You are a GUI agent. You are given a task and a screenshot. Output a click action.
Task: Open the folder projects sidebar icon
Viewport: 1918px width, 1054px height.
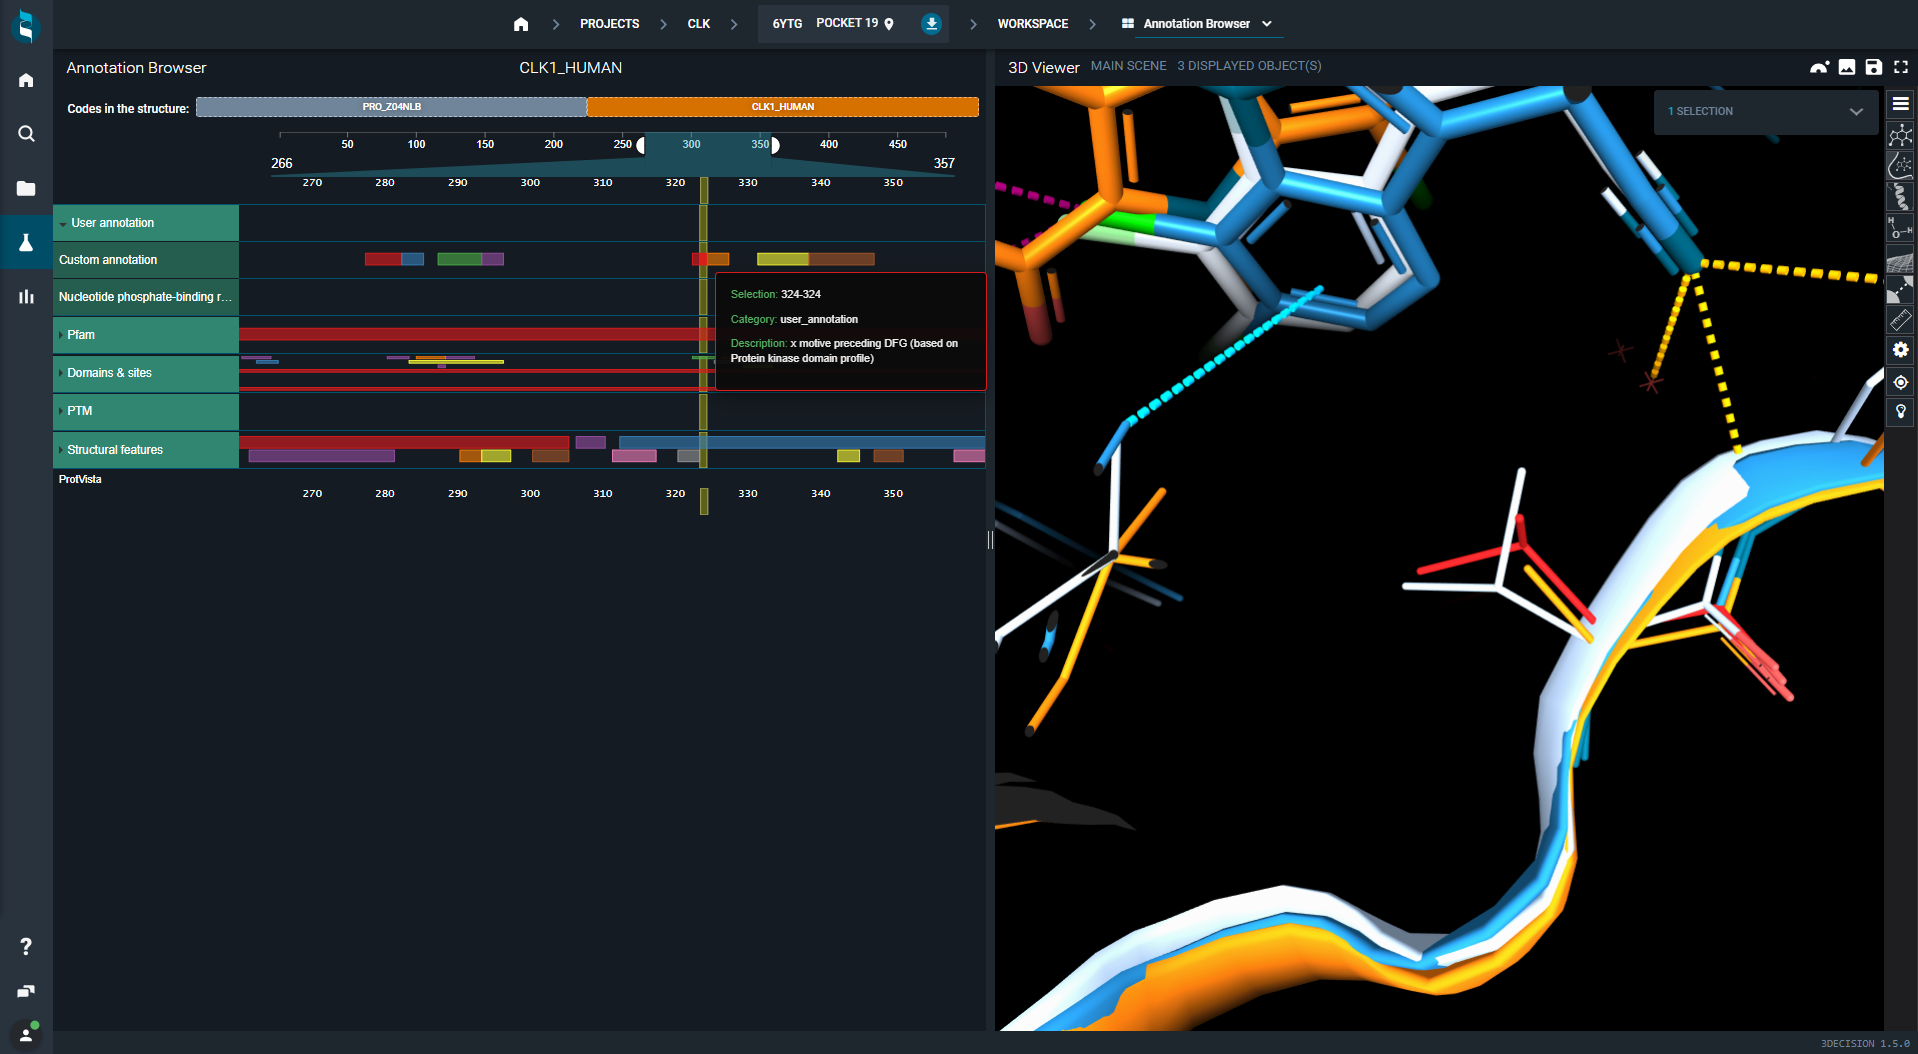click(26, 188)
